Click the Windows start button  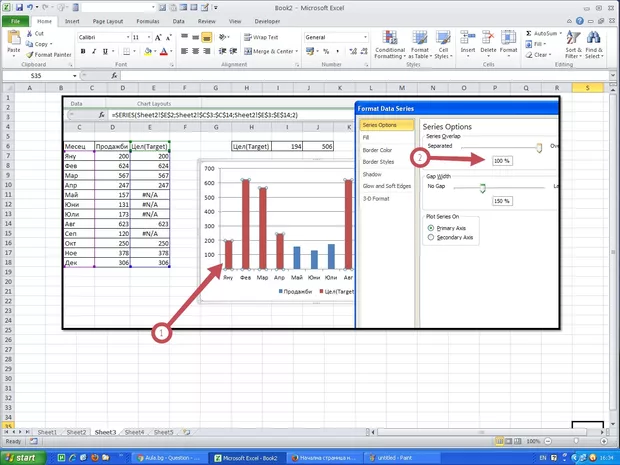click(23, 456)
